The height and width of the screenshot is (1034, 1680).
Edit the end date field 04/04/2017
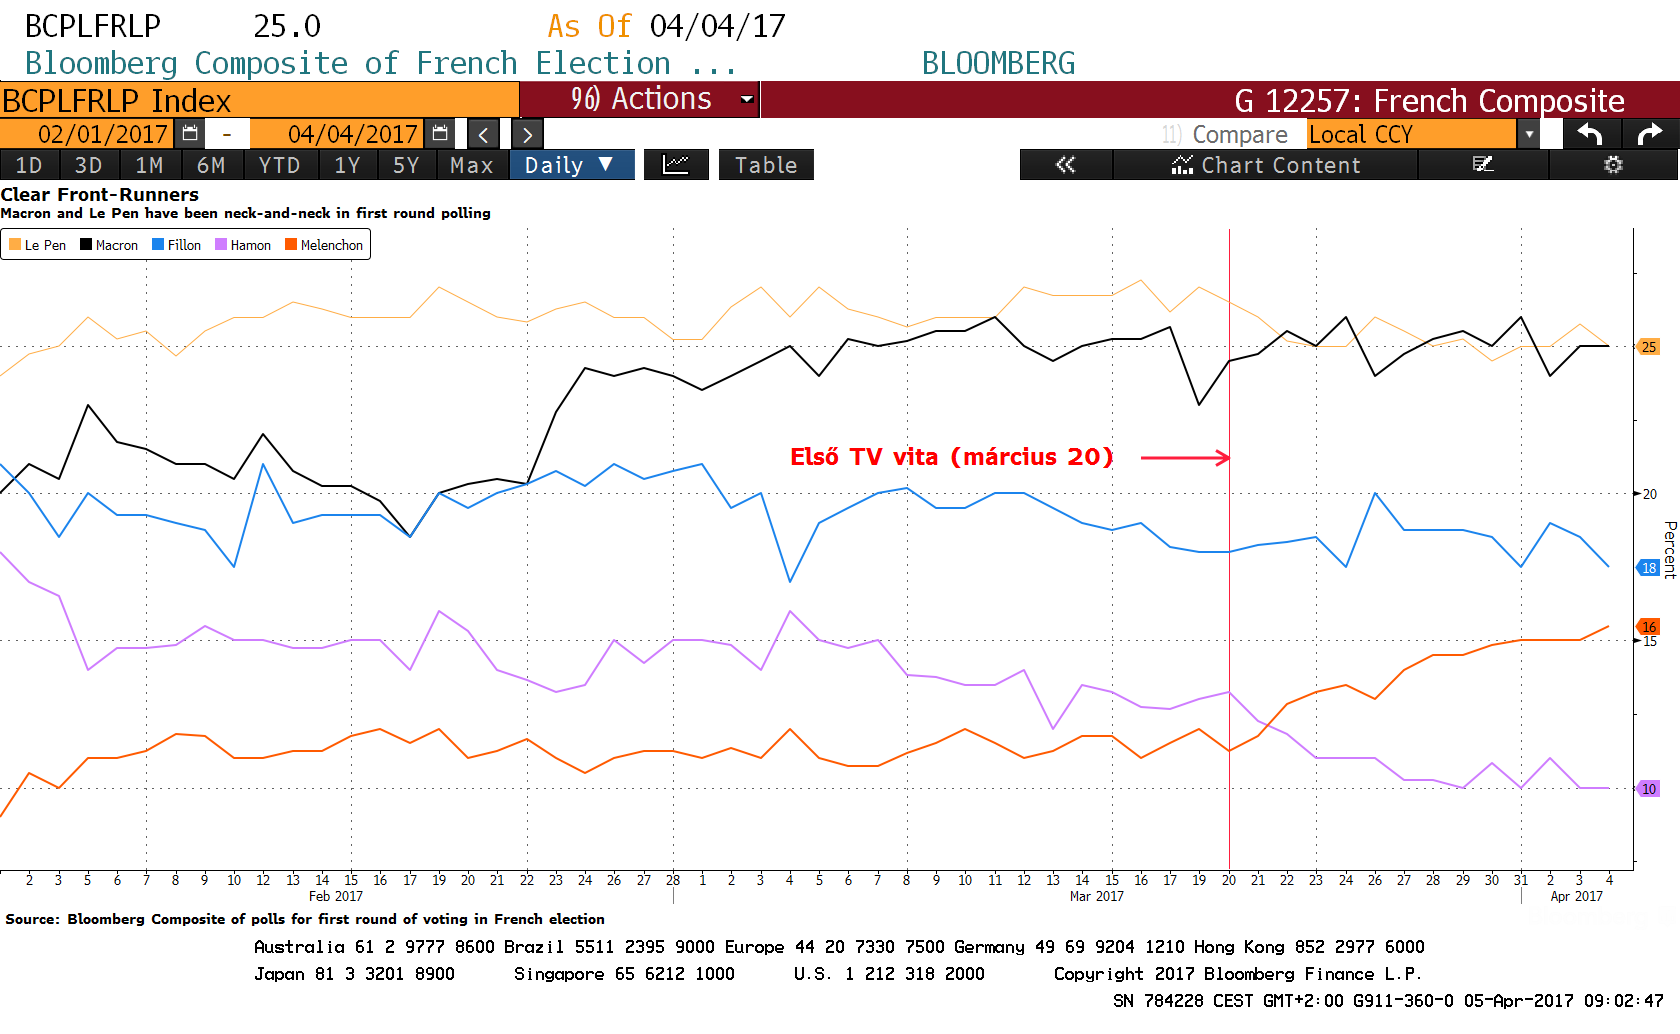(x=338, y=134)
